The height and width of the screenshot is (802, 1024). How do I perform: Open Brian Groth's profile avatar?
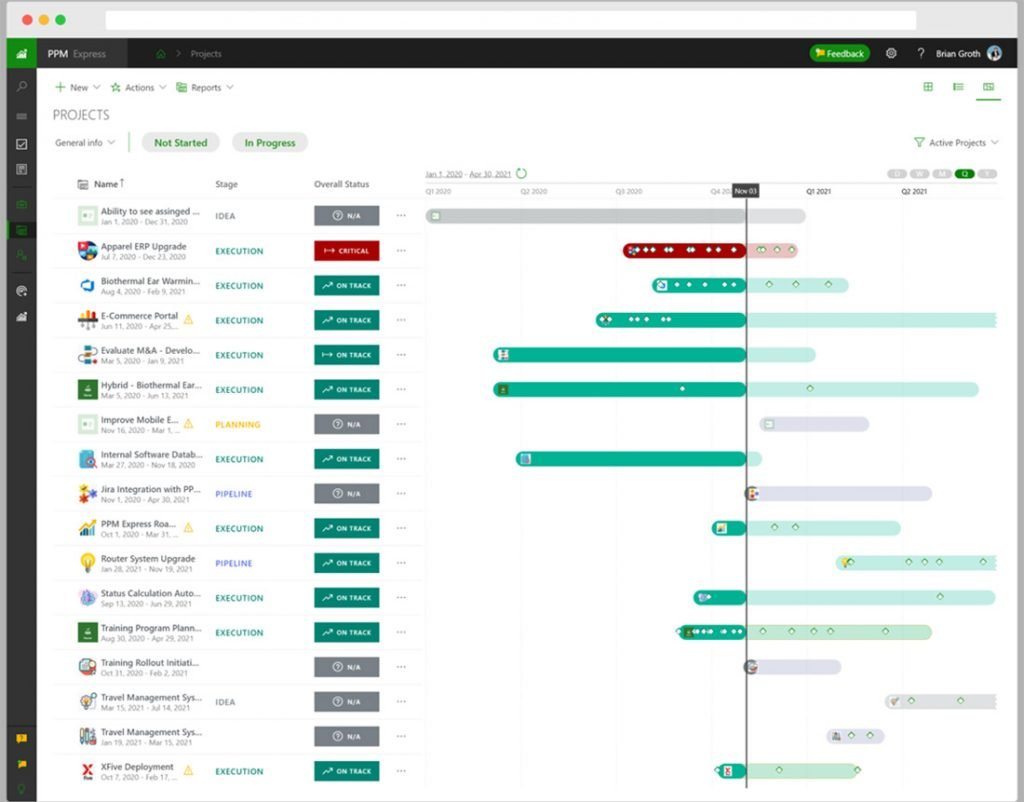[994, 54]
